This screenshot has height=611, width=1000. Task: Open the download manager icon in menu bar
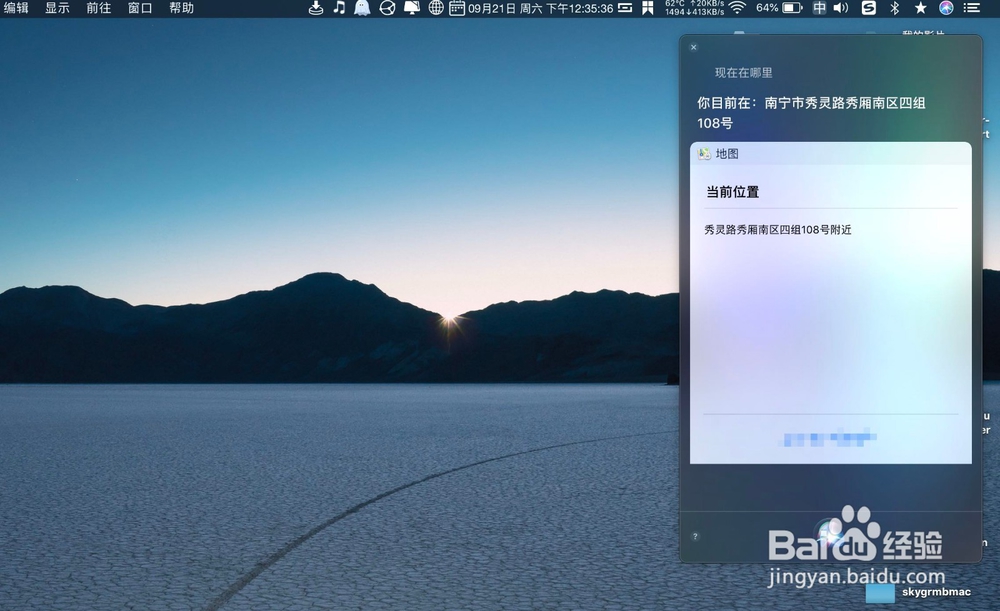coord(315,8)
